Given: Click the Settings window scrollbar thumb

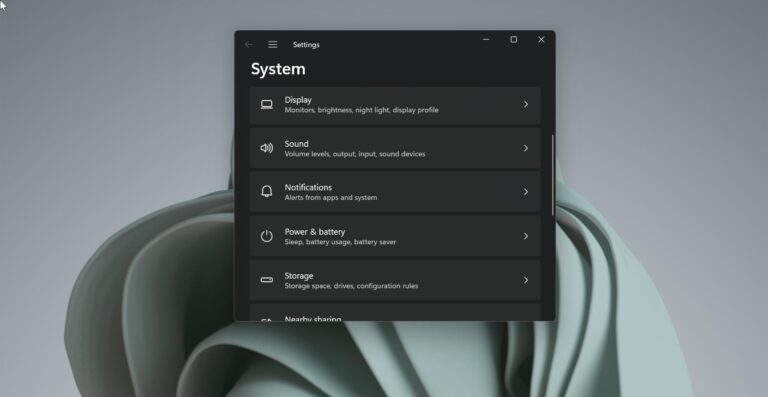Looking at the screenshot, I should [x=553, y=175].
